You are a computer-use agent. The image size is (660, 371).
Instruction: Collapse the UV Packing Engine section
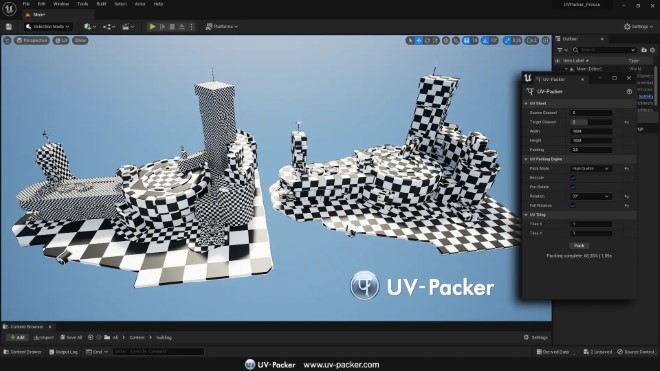click(526, 159)
